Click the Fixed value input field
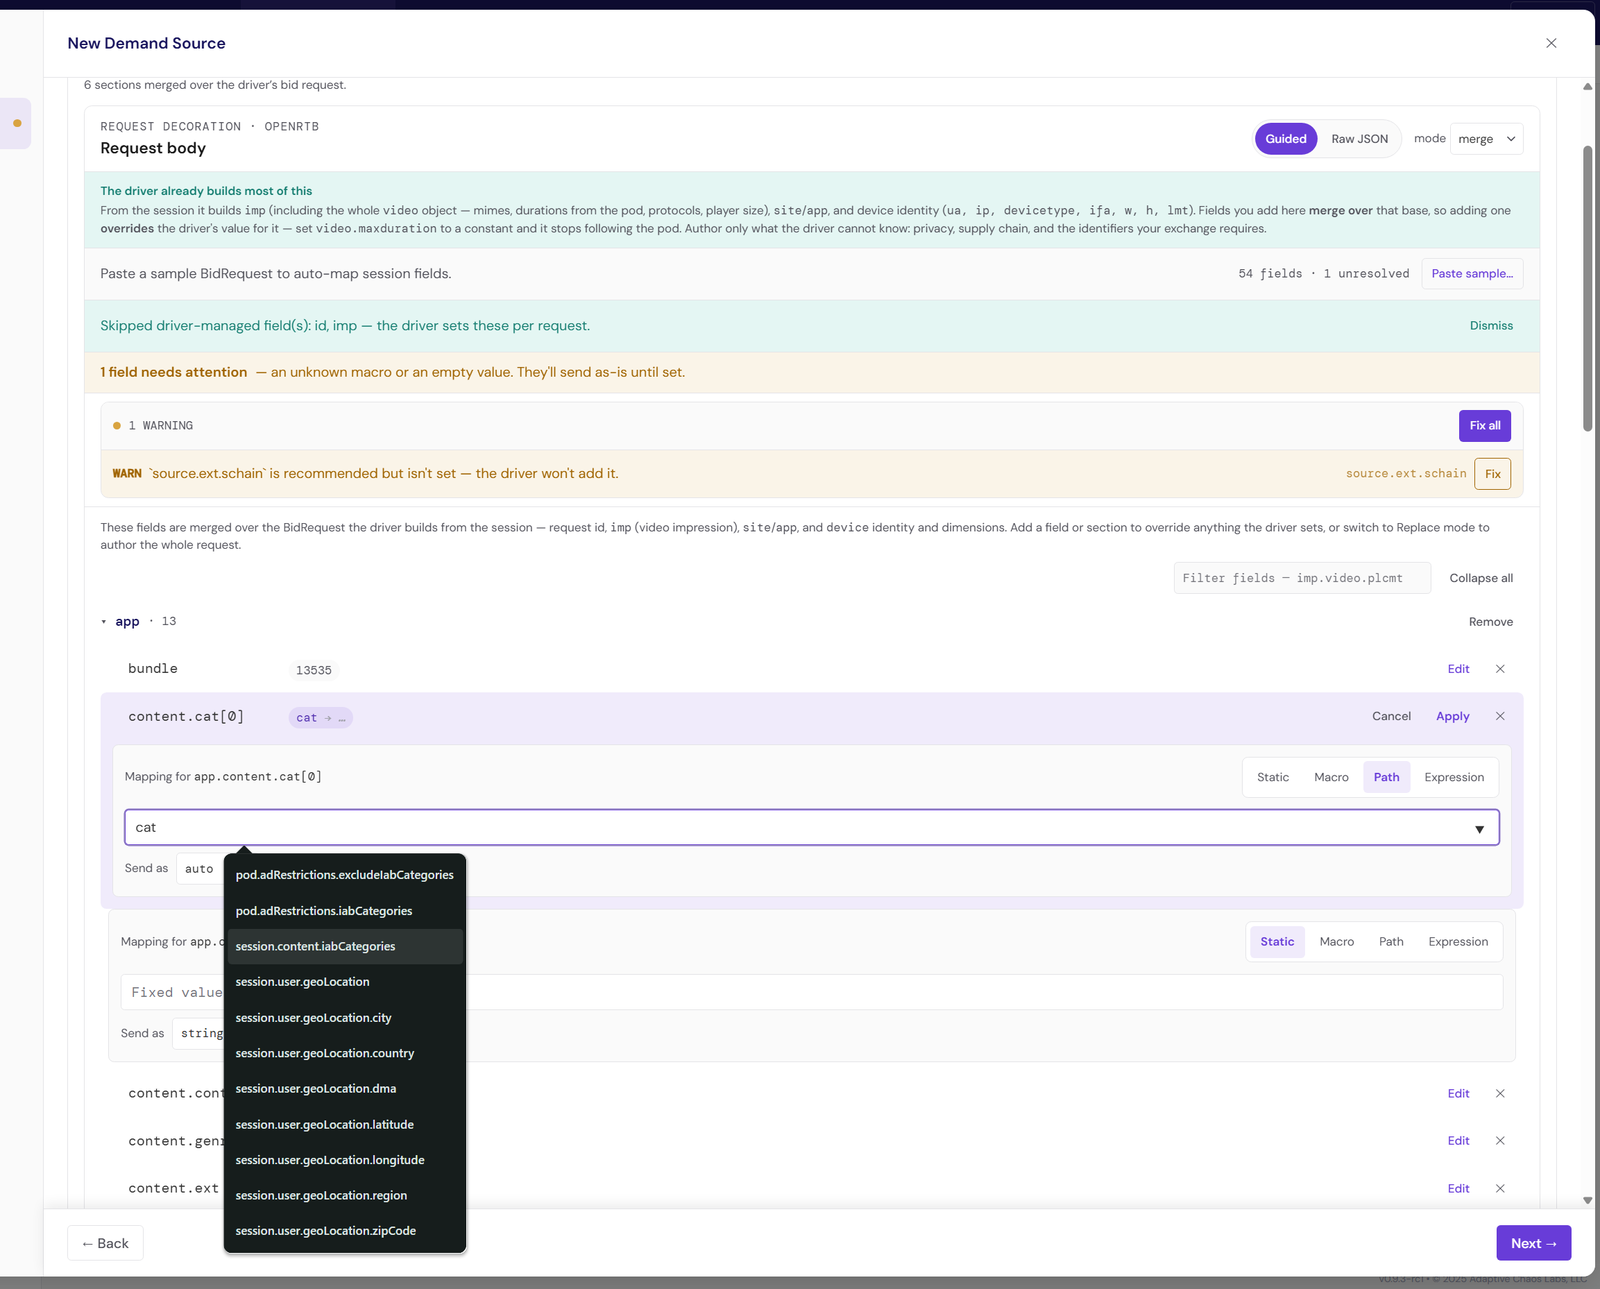The width and height of the screenshot is (1600, 1289). [x=811, y=992]
